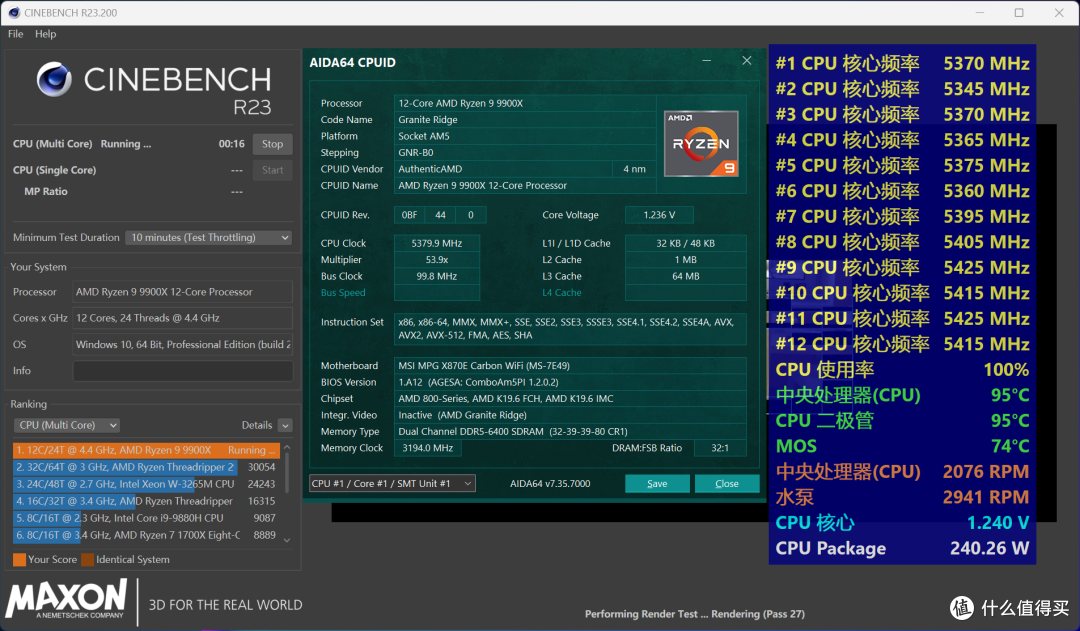Click the orange Your Score legend swatch

click(x=19, y=559)
